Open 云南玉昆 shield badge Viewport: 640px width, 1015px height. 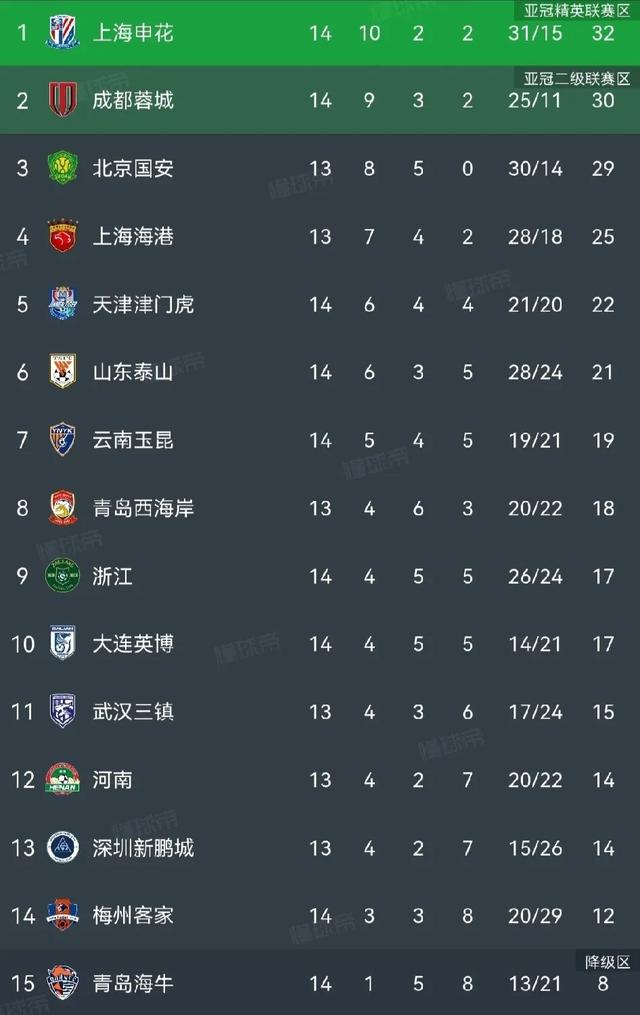pyautogui.click(x=63, y=440)
